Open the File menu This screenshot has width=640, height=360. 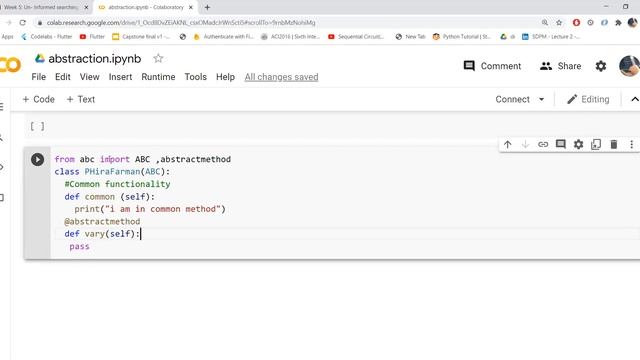38,77
